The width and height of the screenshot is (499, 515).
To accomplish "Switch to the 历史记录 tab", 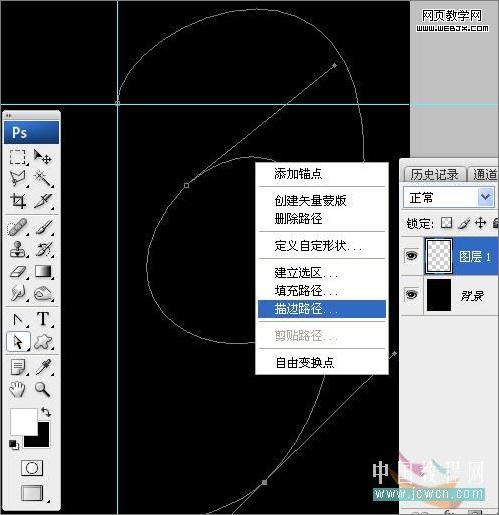I will tap(434, 174).
